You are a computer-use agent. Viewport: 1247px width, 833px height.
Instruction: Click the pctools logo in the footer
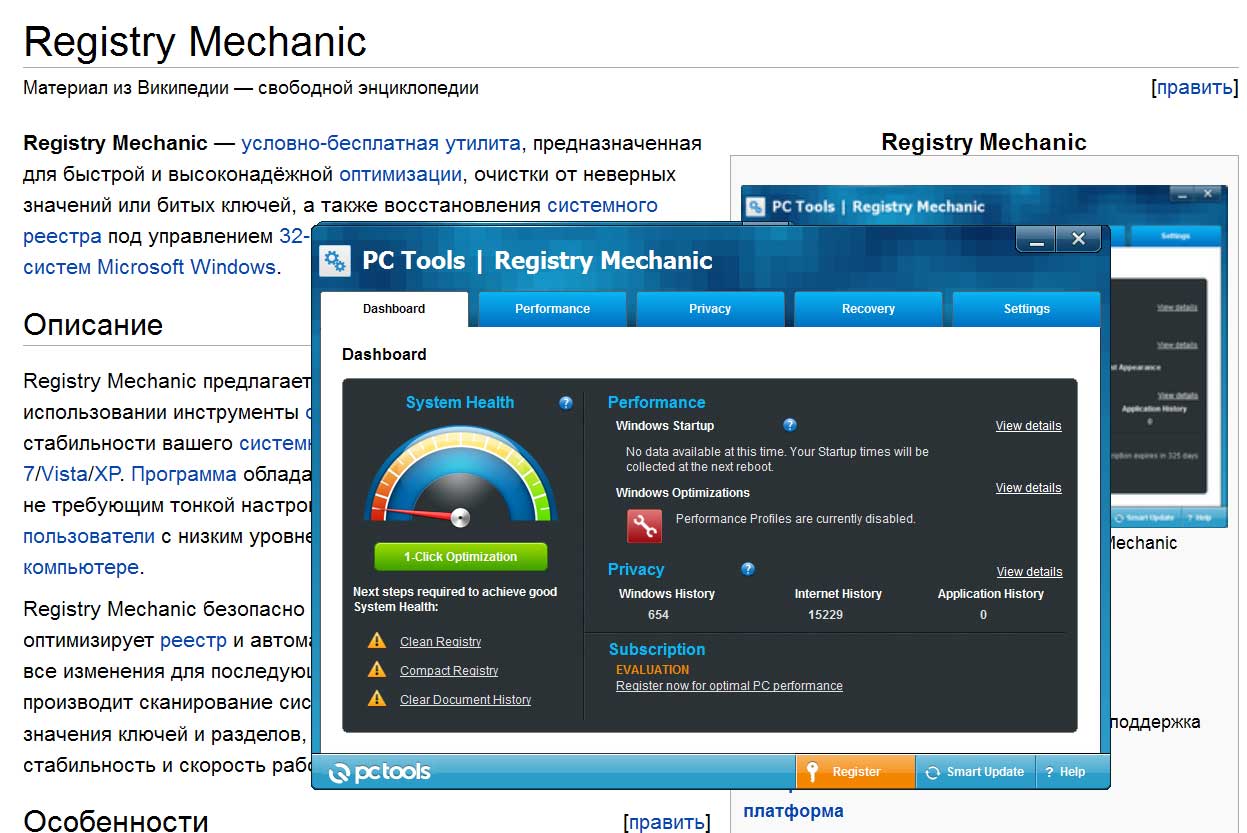[x=380, y=772]
